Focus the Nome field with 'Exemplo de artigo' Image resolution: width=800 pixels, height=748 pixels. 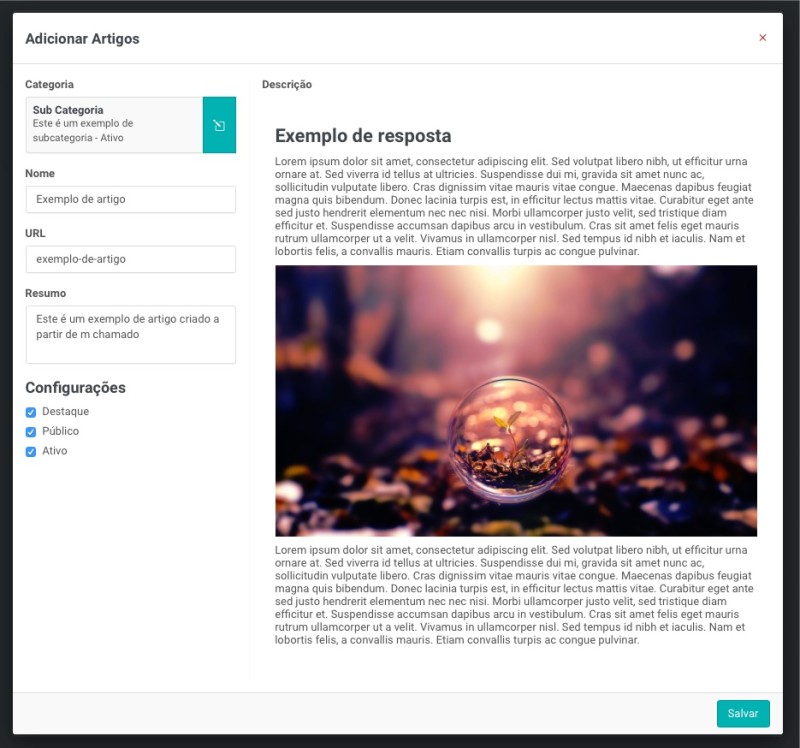click(x=130, y=199)
